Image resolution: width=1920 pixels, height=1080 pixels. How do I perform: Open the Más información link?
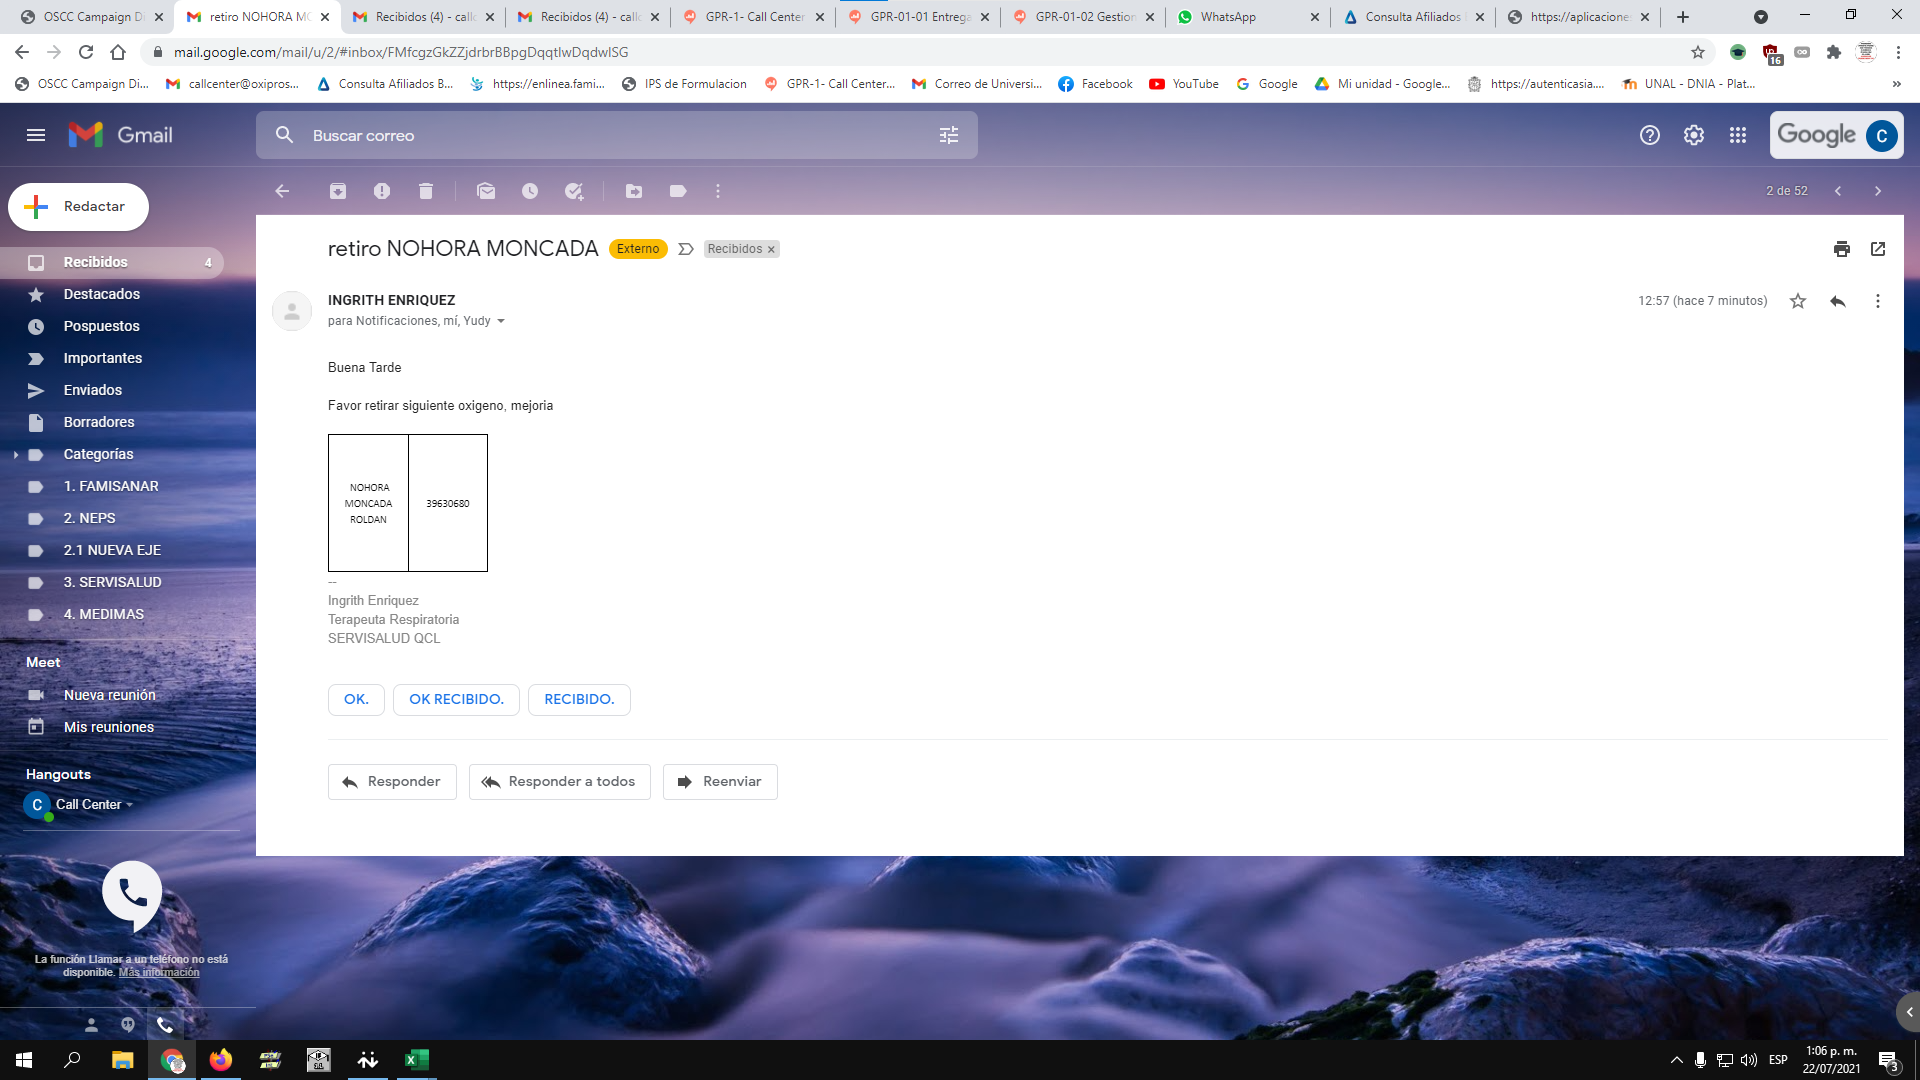click(x=159, y=973)
